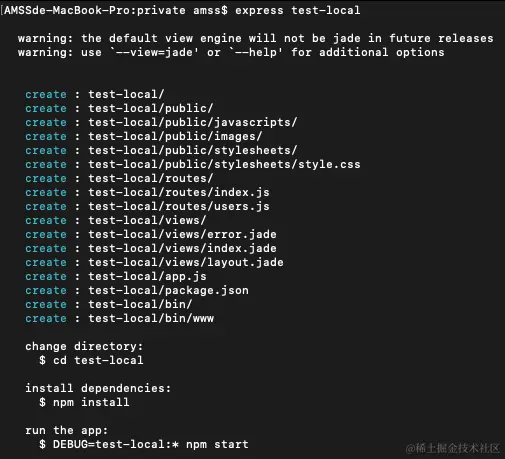The width and height of the screenshot is (505, 459).
Task: Click the cyan 'create' label beside test-local/
Action: coord(46,95)
